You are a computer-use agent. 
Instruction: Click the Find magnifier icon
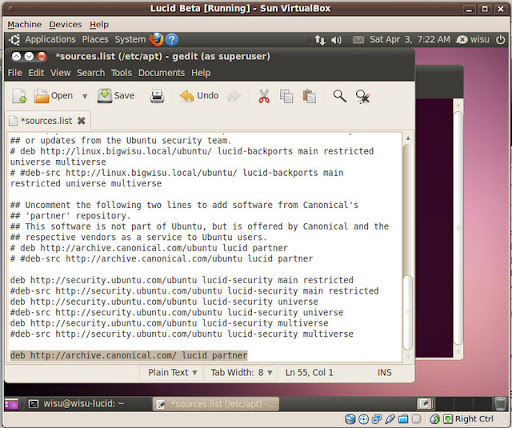[x=340, y=96]
